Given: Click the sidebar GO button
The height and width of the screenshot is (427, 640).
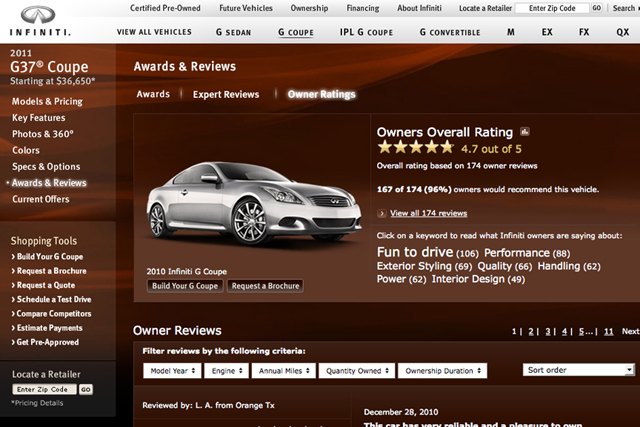Looking at the screenshot, I should pos(86,389).
